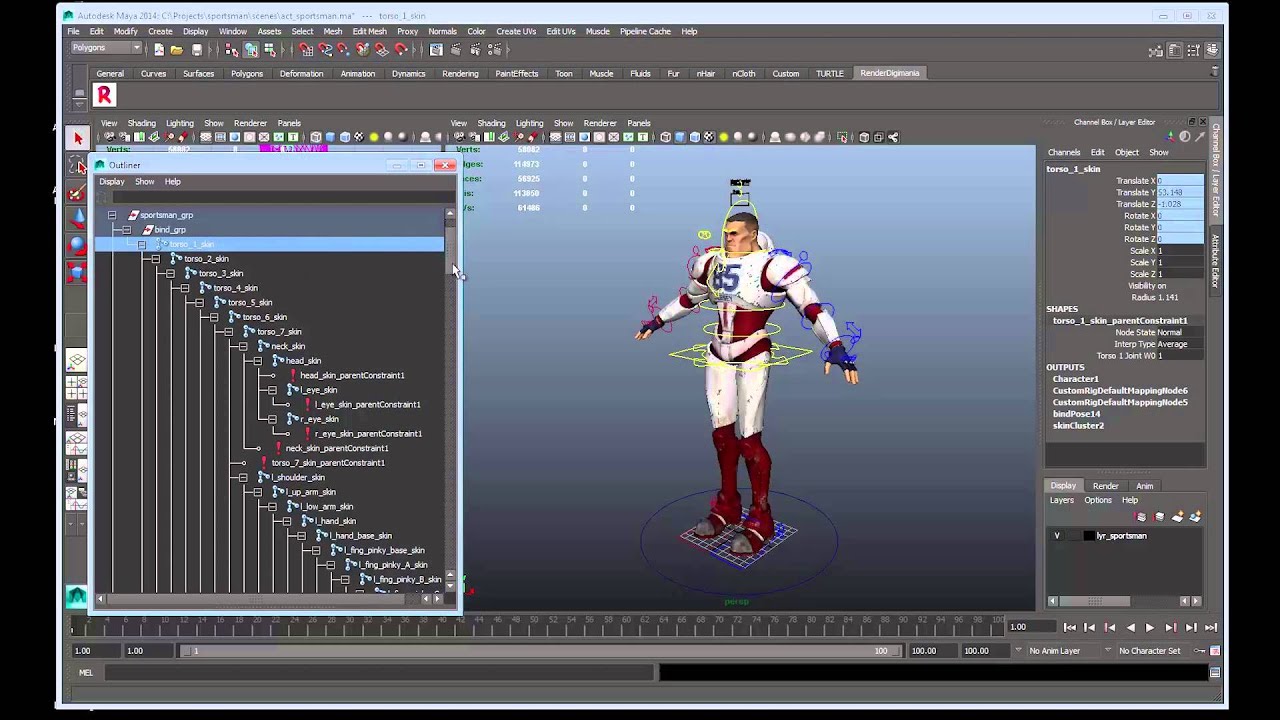Click go to start of playback range
Image resolution: width=1280 pixels, height=720 pixels.
[1069, 628]
